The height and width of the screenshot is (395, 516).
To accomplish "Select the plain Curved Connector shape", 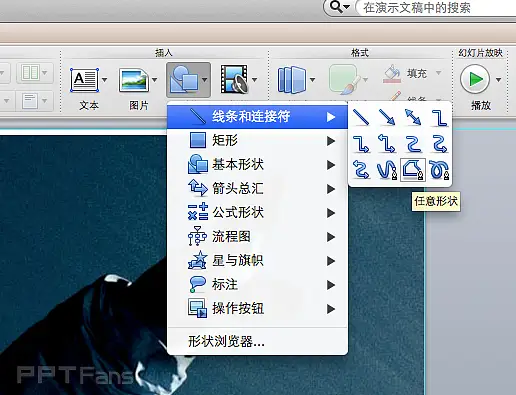I will [413, 144].
